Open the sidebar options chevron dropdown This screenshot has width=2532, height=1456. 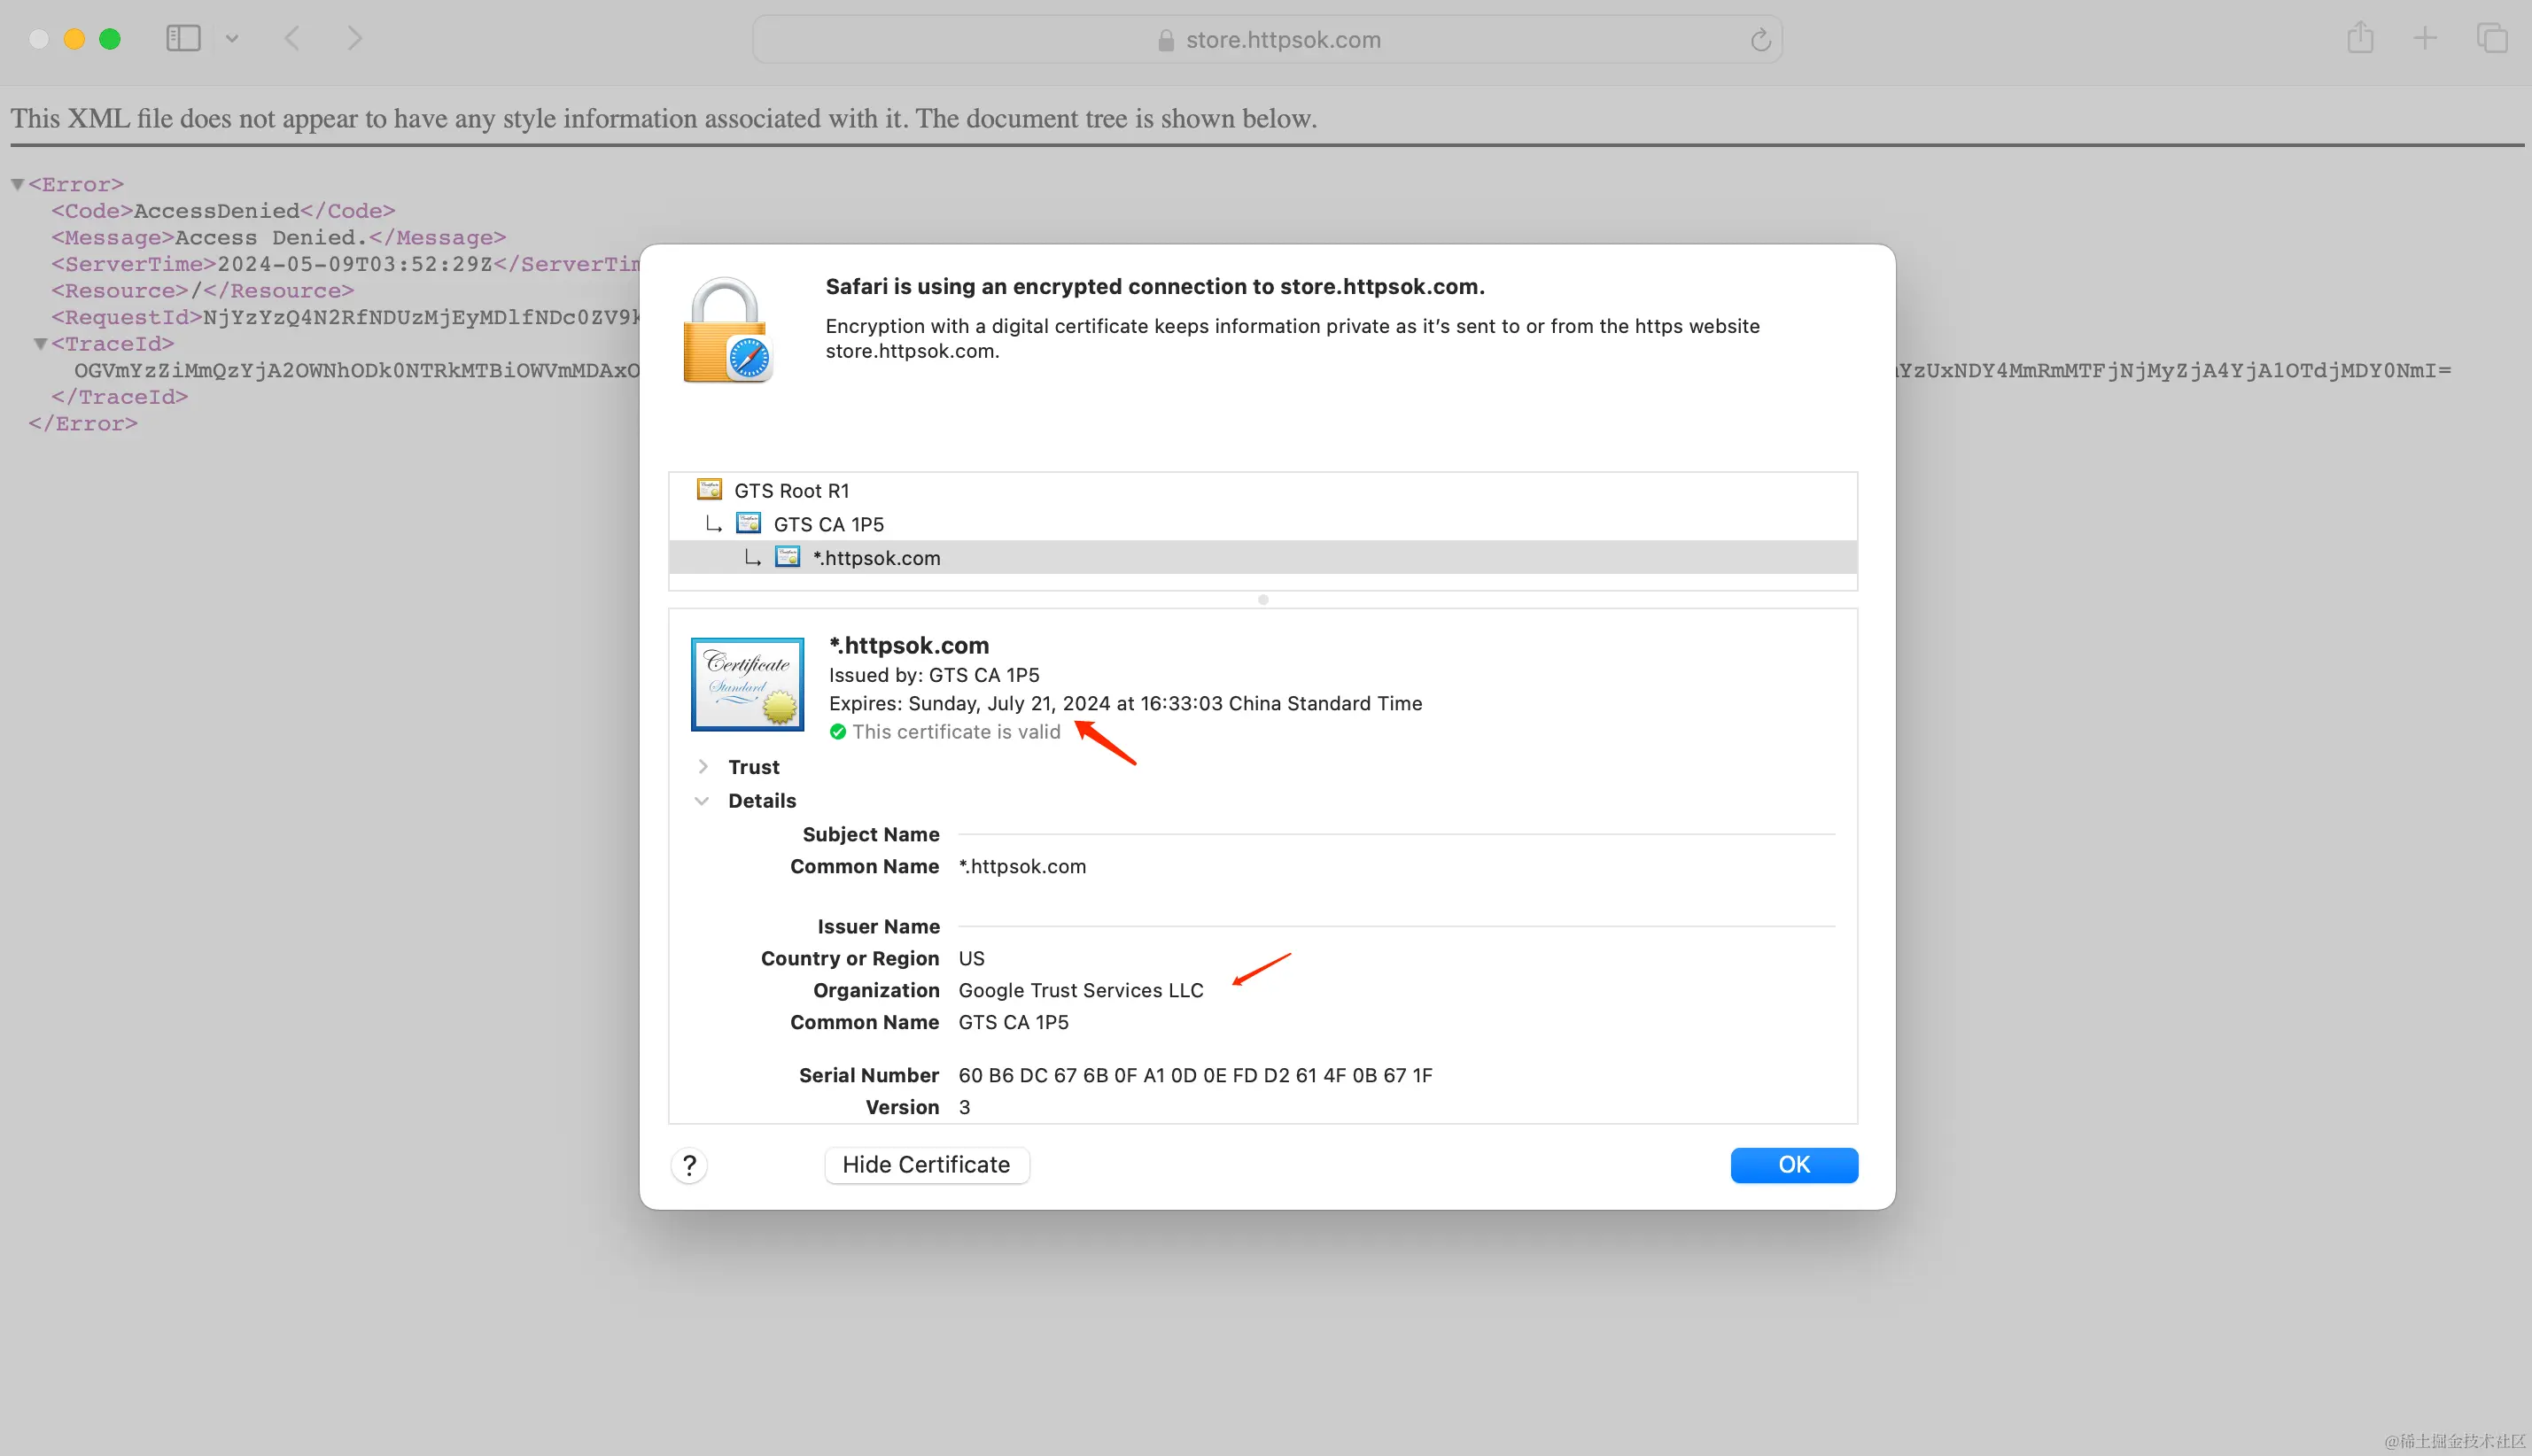click(232, 39)
